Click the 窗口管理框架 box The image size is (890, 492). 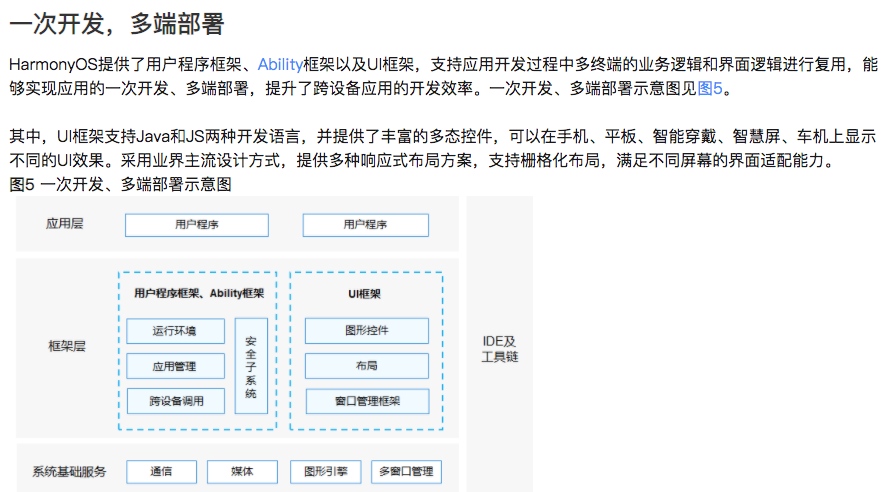pos(366,401)
